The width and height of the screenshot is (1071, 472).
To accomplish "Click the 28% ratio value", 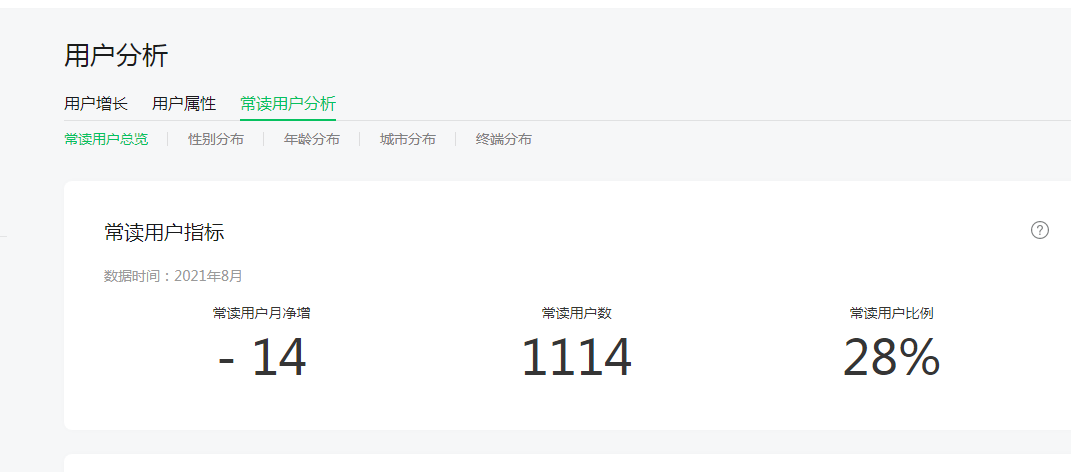I will click(x=891, y=358).
